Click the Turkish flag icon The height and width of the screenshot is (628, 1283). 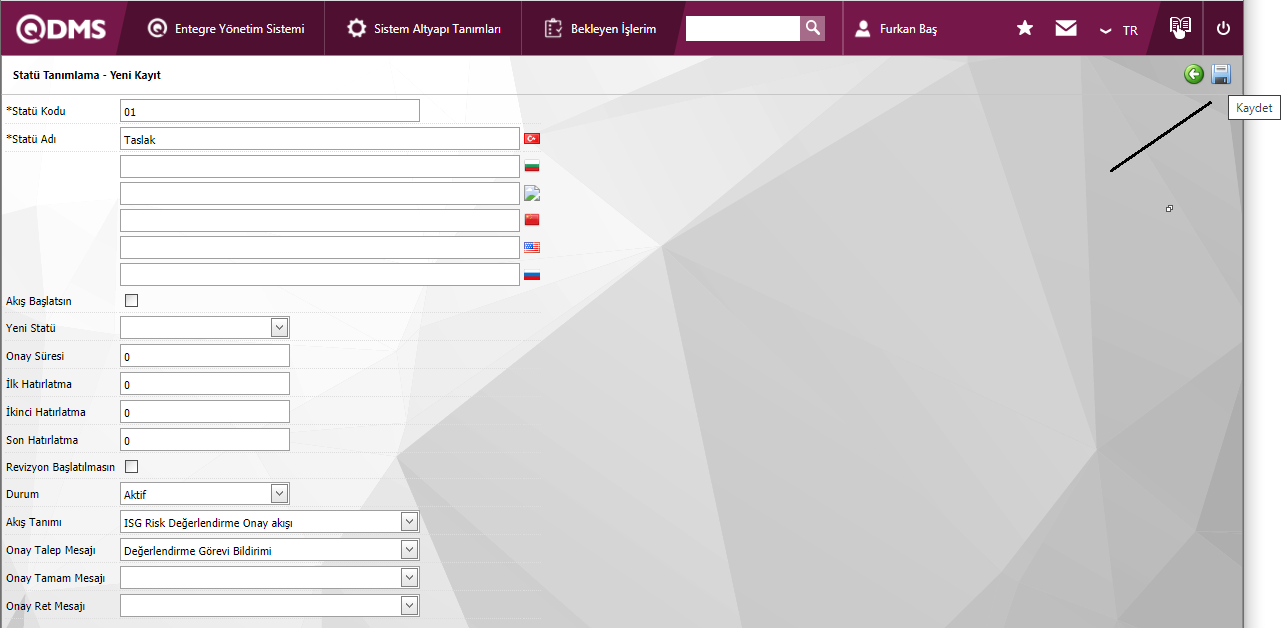point(532,138)
